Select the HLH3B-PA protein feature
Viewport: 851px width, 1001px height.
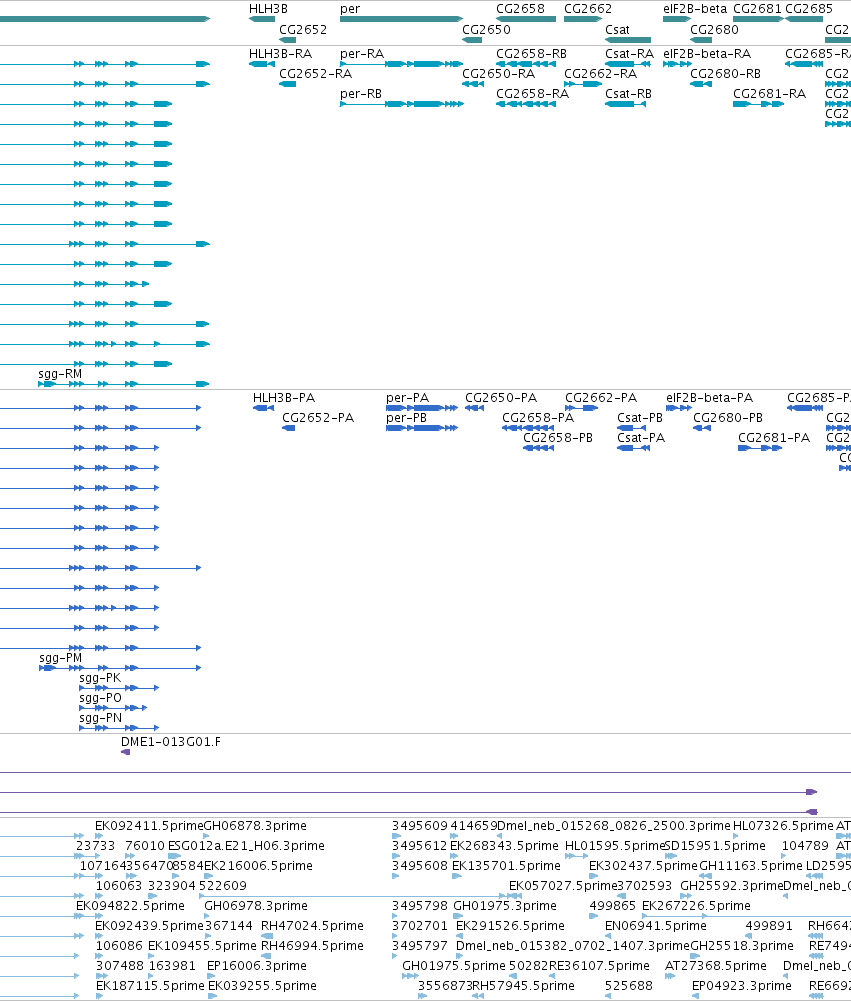264,408
